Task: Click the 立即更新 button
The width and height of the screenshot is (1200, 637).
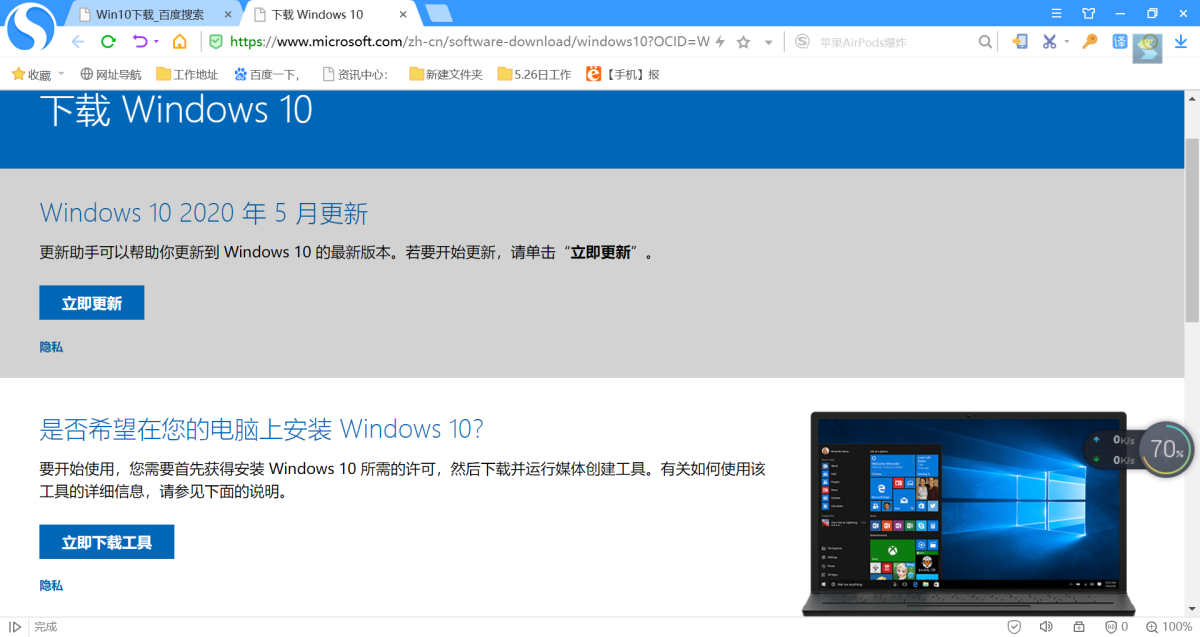Action: click(x=92, y=303)
